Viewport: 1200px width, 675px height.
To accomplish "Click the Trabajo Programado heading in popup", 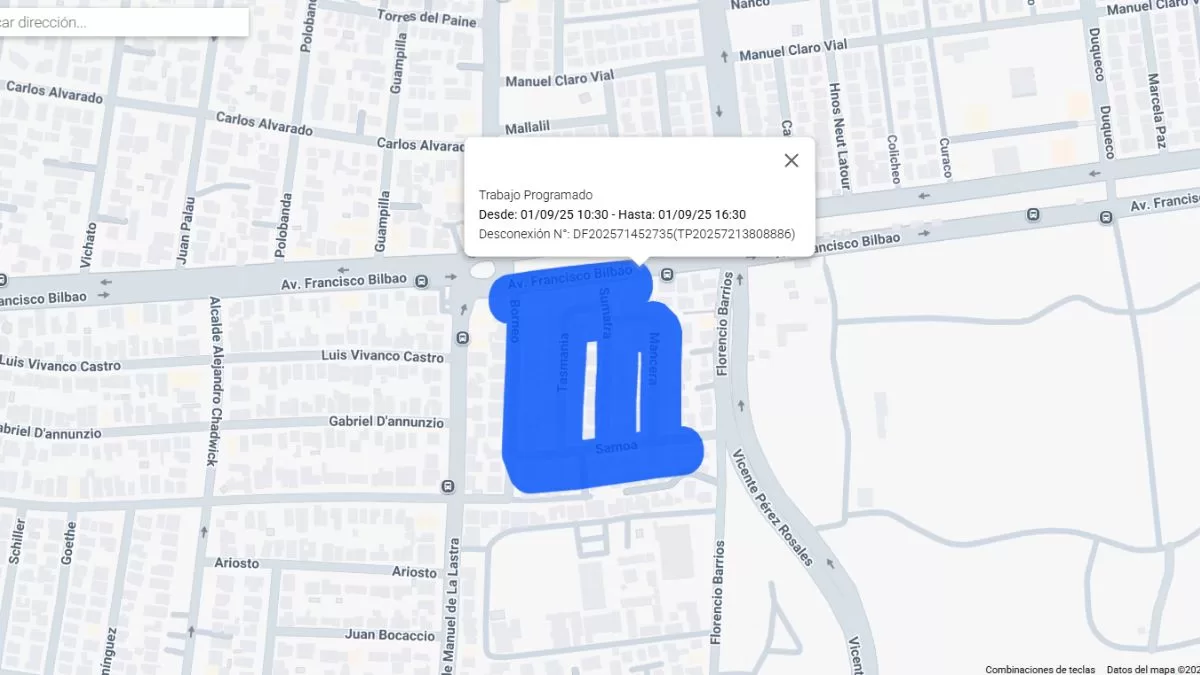I will pyautogui.click(x=536, y=195).
